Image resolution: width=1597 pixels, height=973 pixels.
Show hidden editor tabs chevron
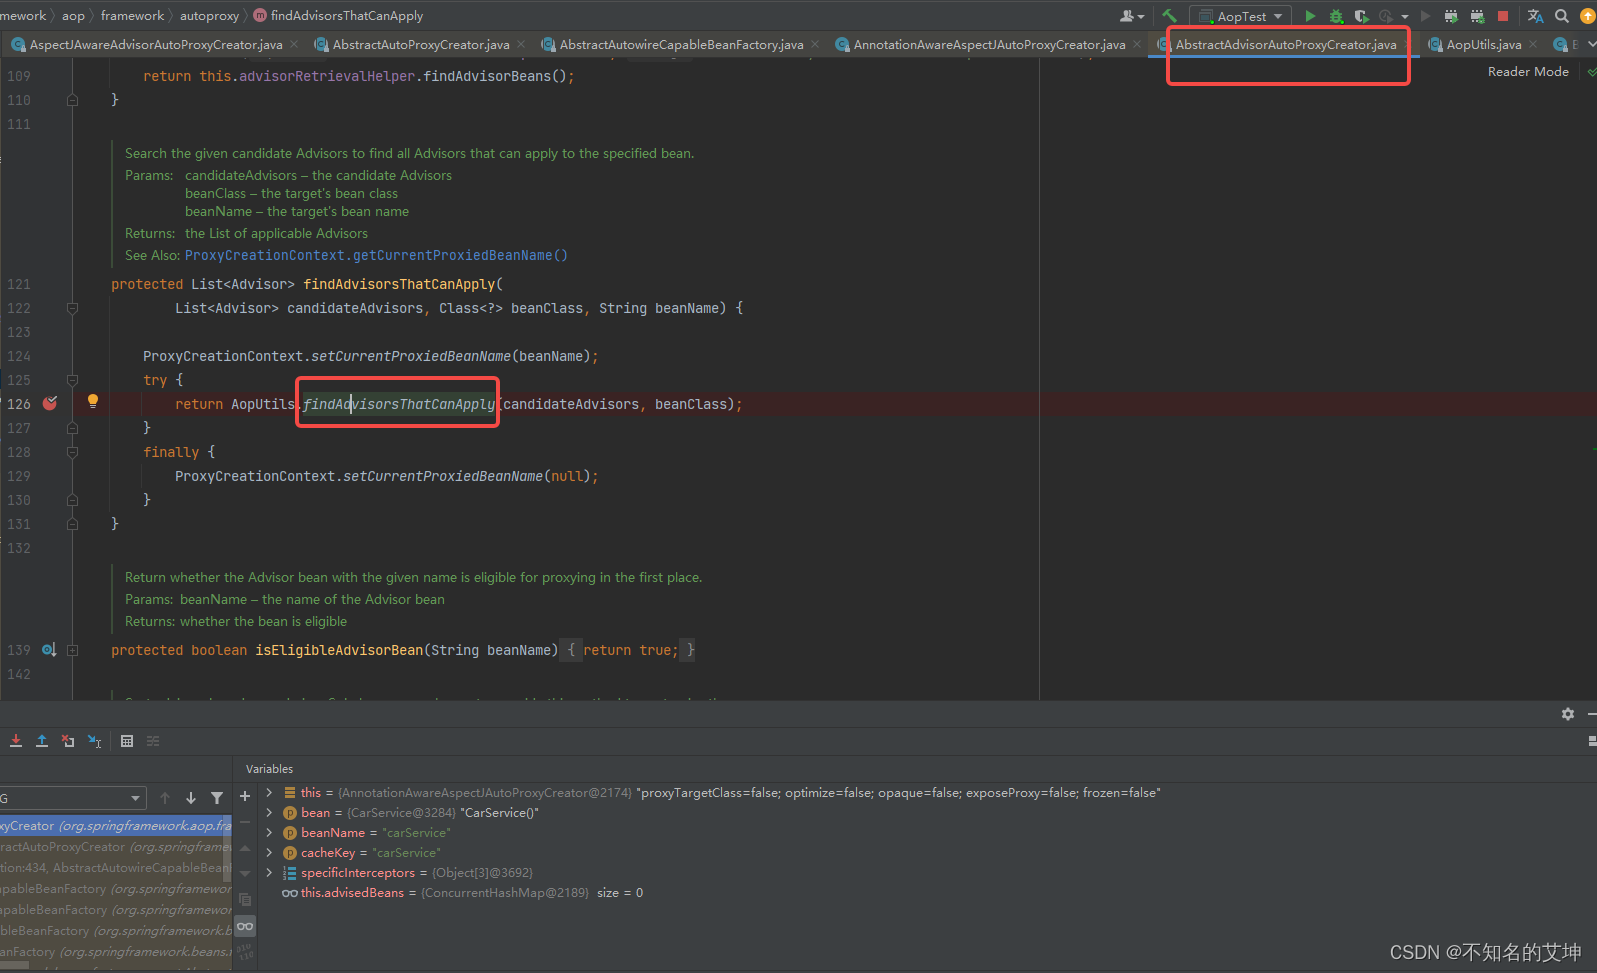1591,45
